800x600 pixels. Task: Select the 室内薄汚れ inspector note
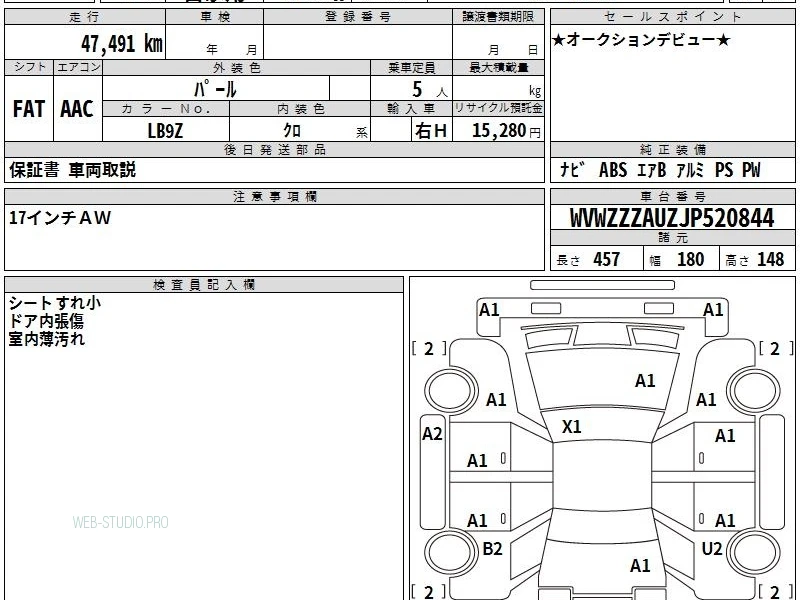pos(46,339)
